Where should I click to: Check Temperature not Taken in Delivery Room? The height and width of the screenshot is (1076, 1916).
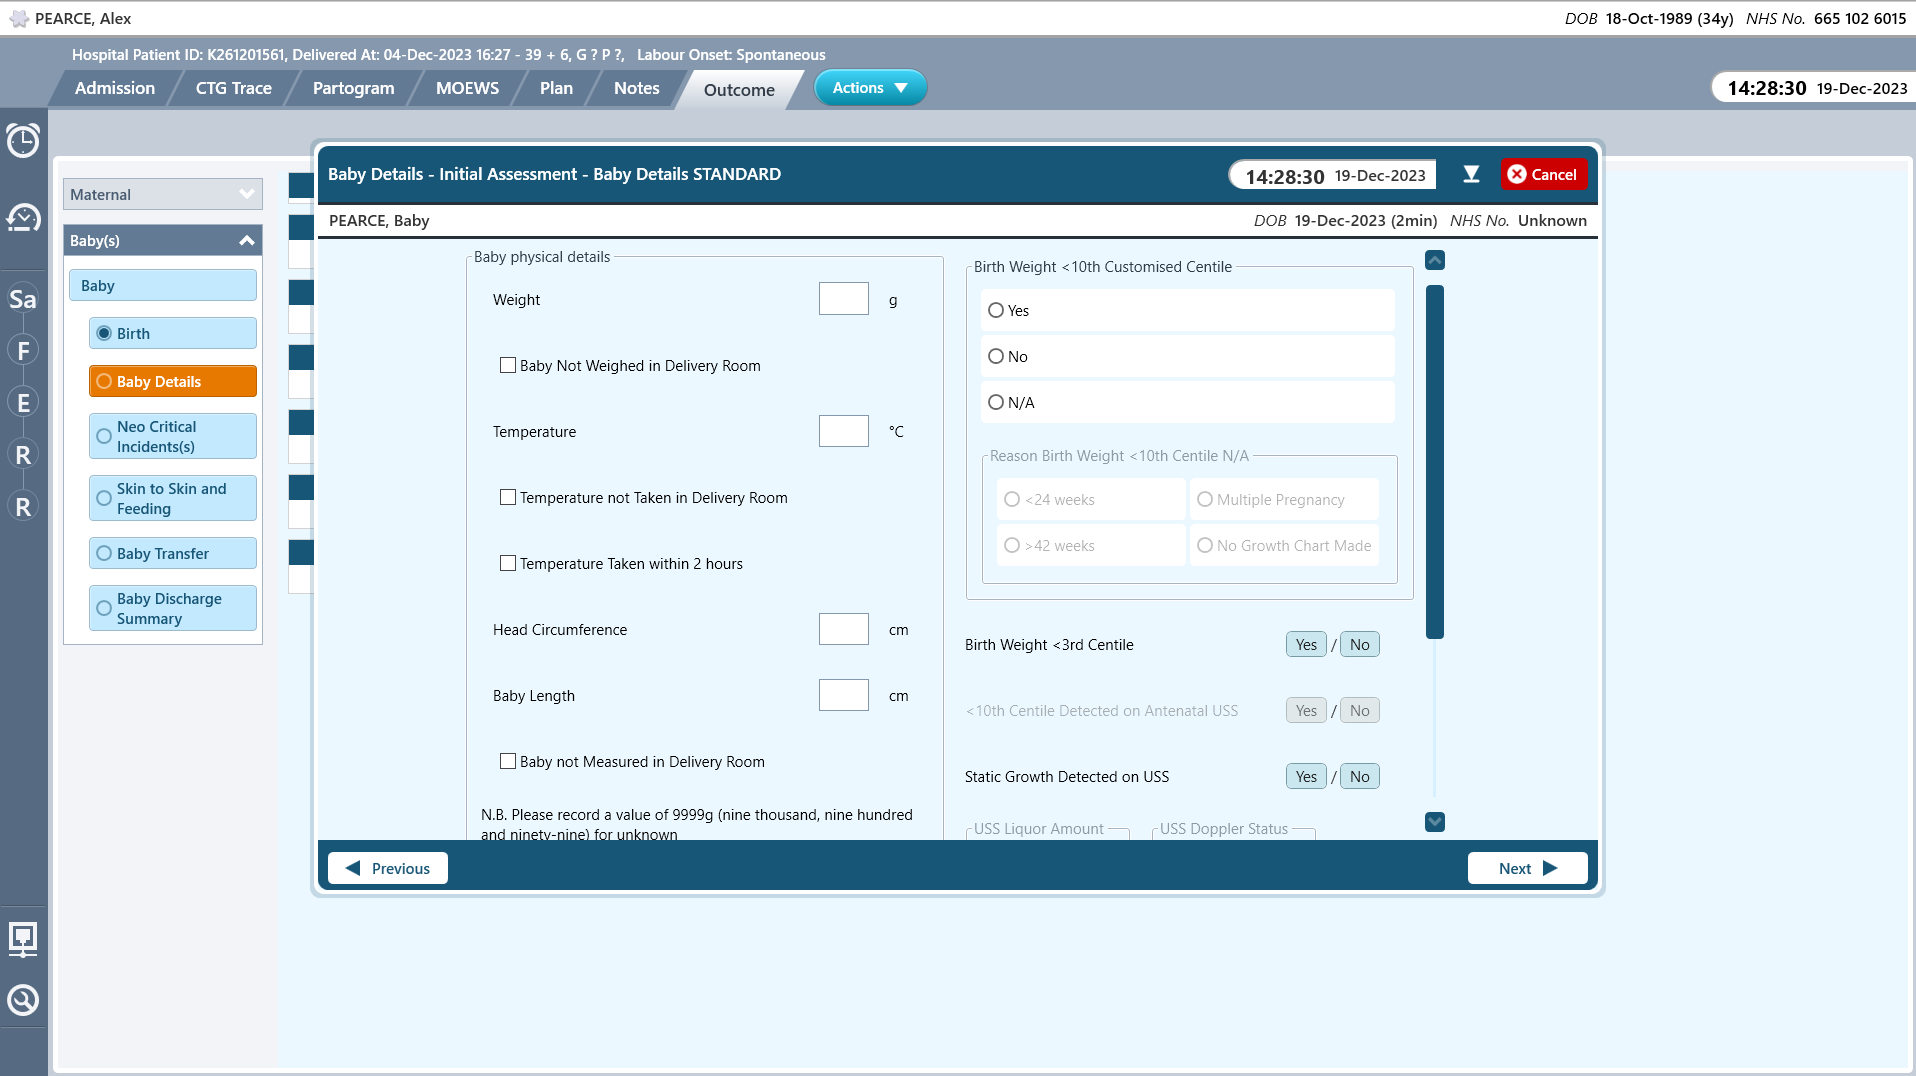pos(508,498)
